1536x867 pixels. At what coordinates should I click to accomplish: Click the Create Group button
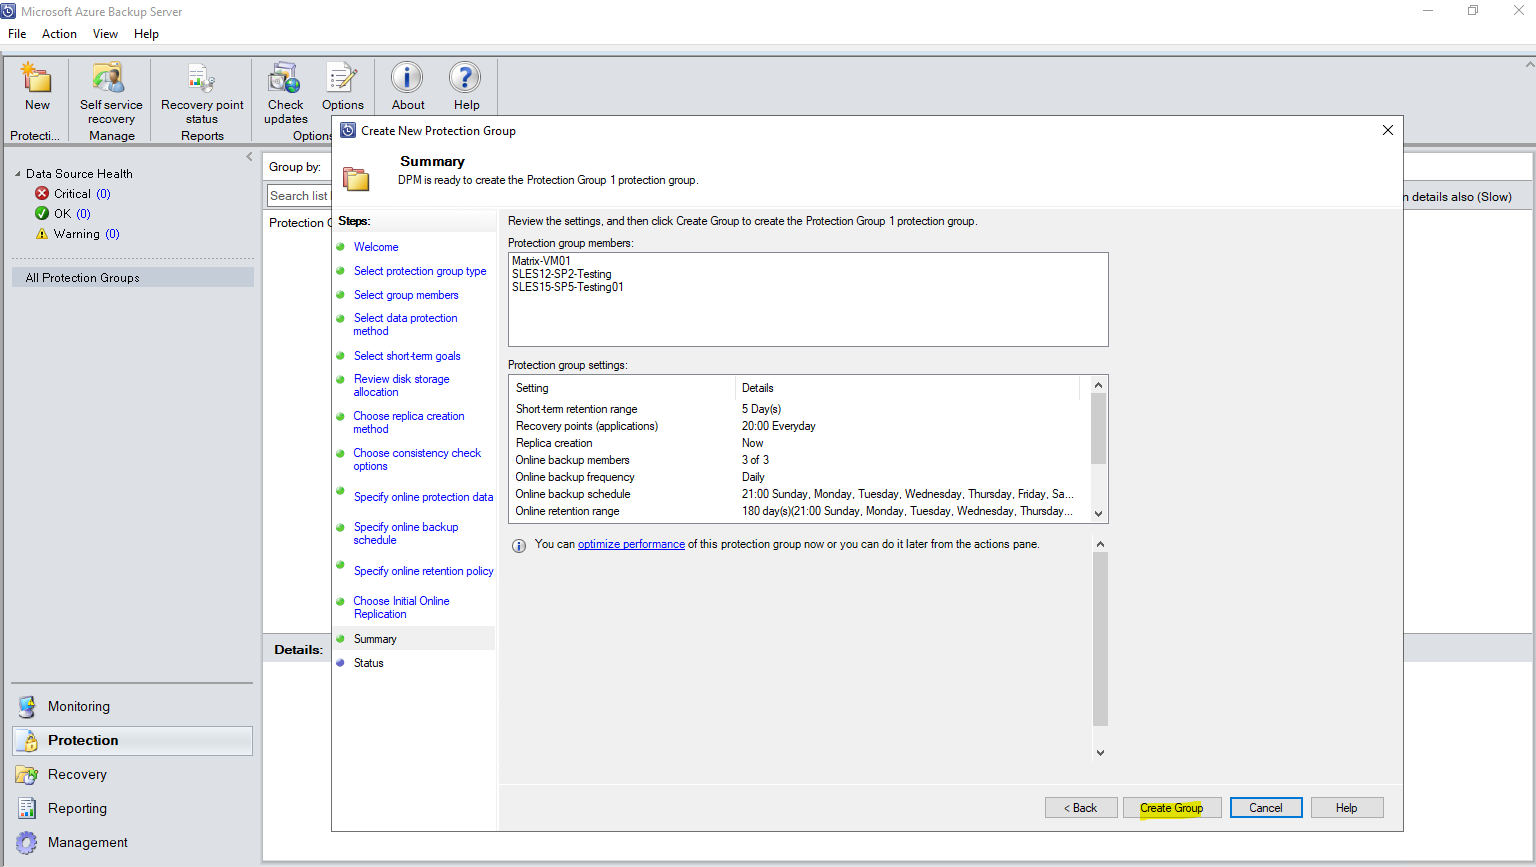click(x=1171, y=808)
